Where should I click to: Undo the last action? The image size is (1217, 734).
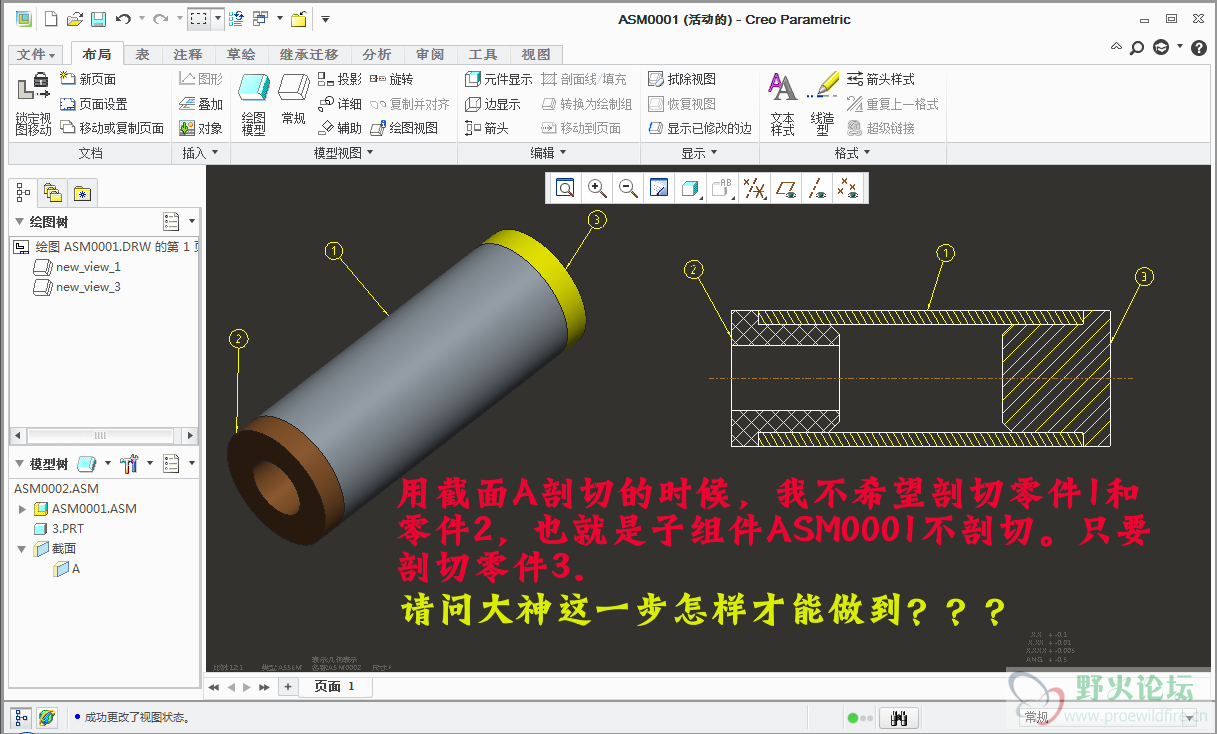click(x=123, y=19)
